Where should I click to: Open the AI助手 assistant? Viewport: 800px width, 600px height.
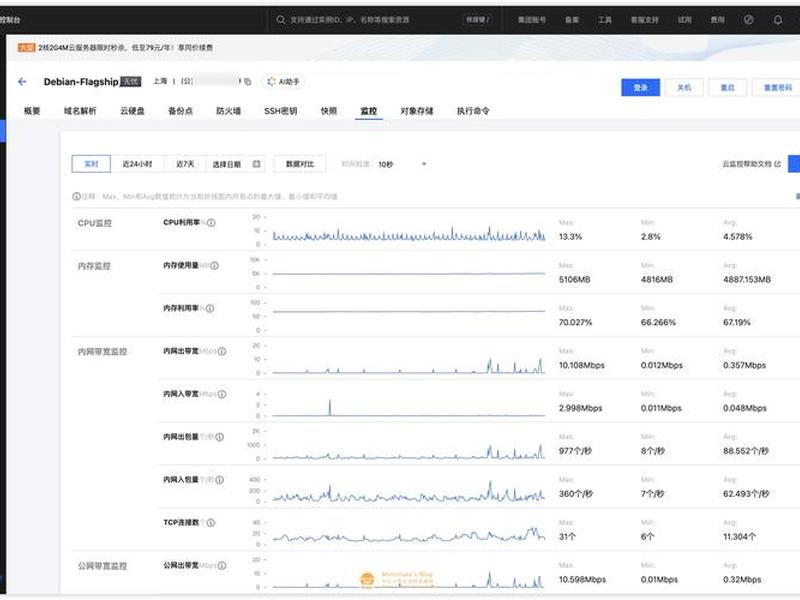click(x=283, y=82)
